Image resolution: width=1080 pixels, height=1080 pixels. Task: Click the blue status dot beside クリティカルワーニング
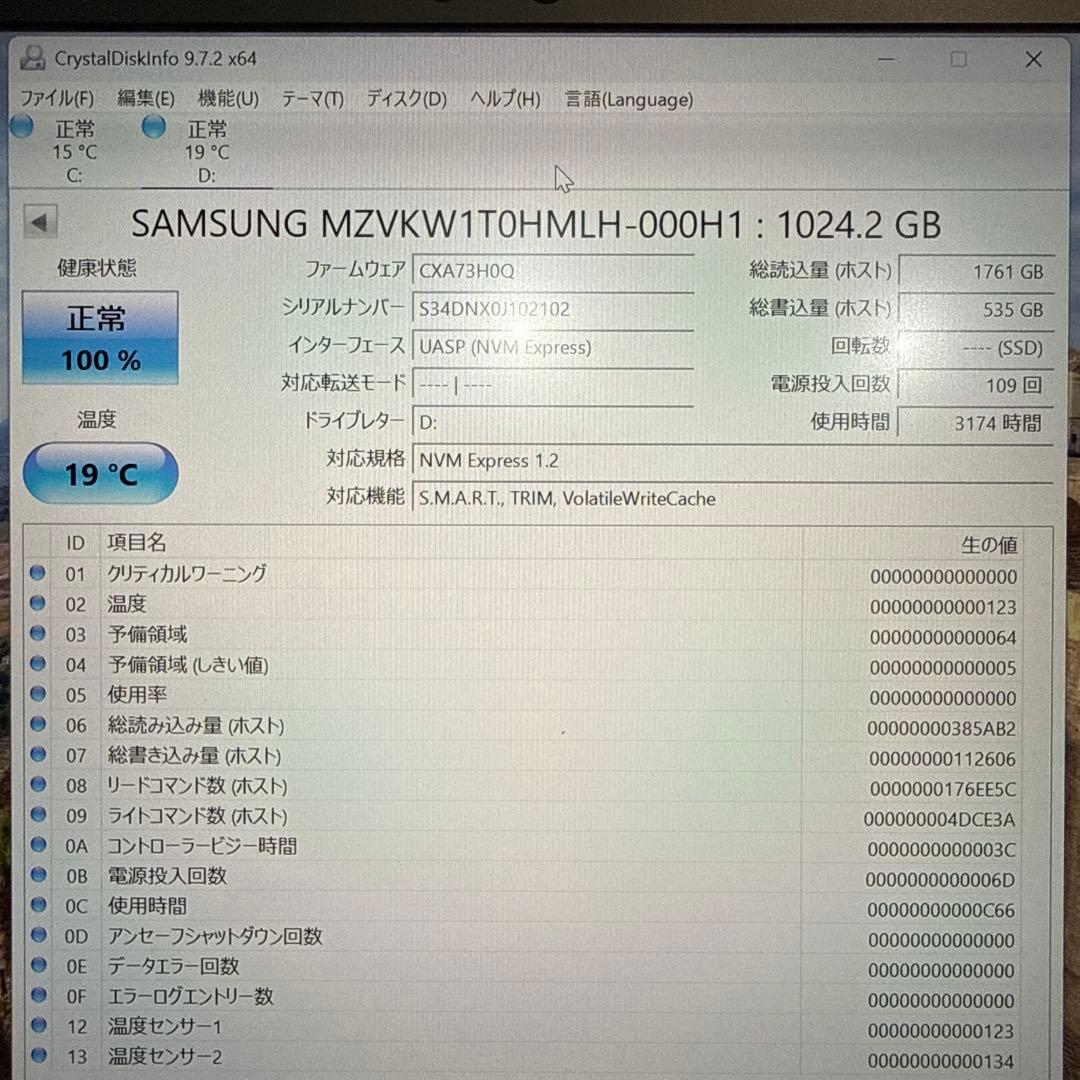coord(37,572)
